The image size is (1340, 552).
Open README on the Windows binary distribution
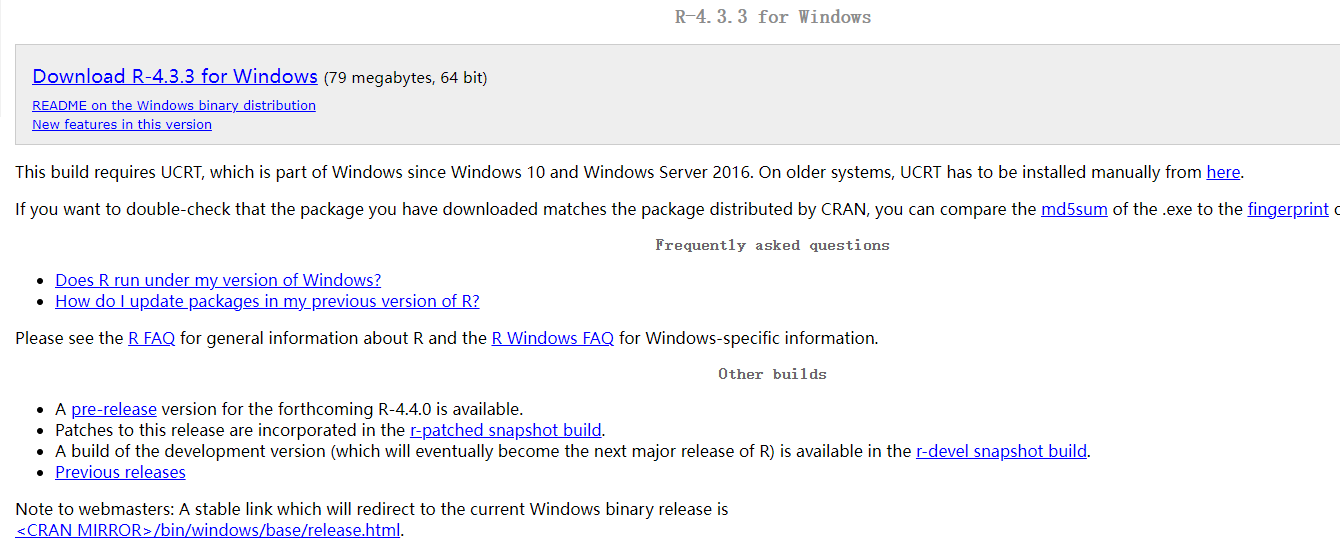[174, 105]
